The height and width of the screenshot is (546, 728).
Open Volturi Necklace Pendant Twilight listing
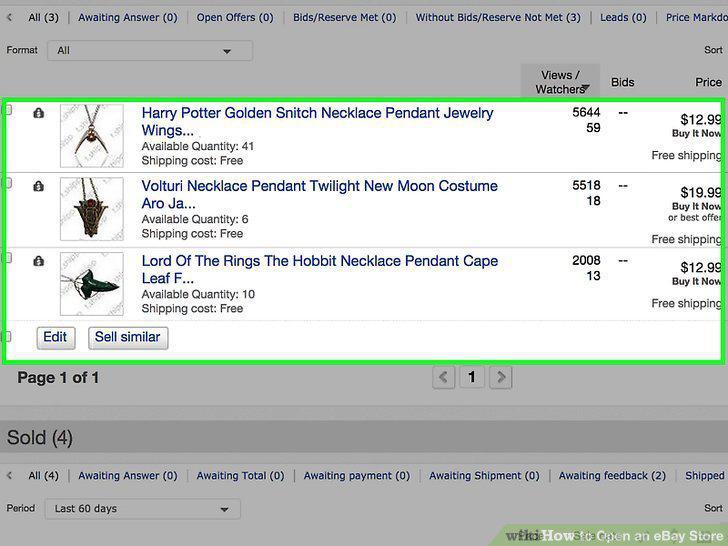319,195
